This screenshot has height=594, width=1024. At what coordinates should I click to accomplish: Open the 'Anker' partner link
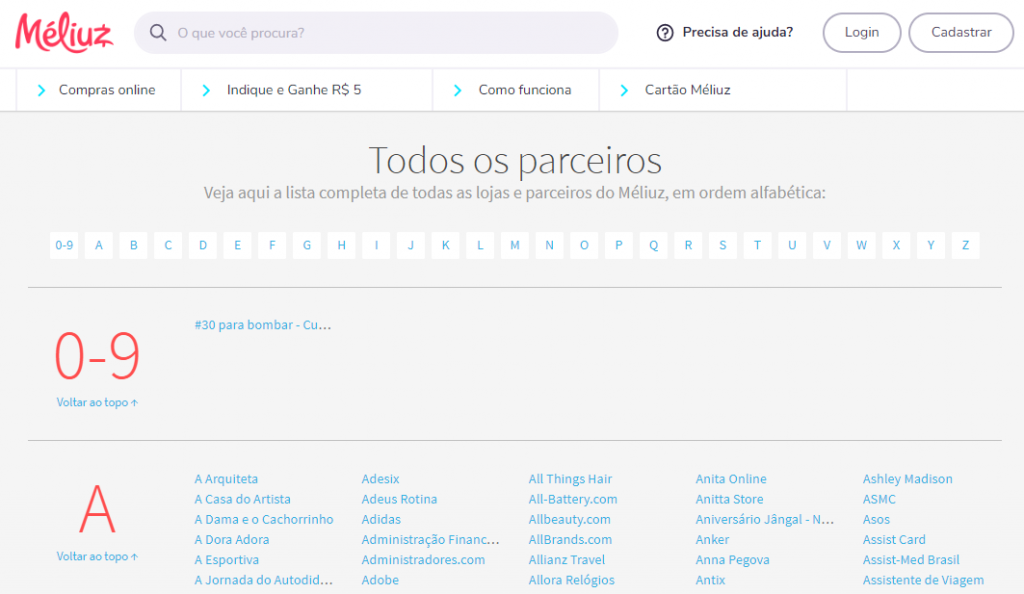coord(712,540)
